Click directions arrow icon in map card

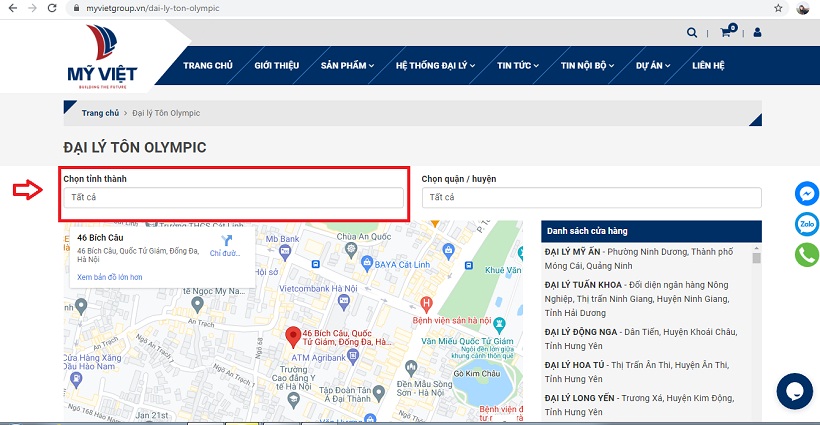(226, 240)
